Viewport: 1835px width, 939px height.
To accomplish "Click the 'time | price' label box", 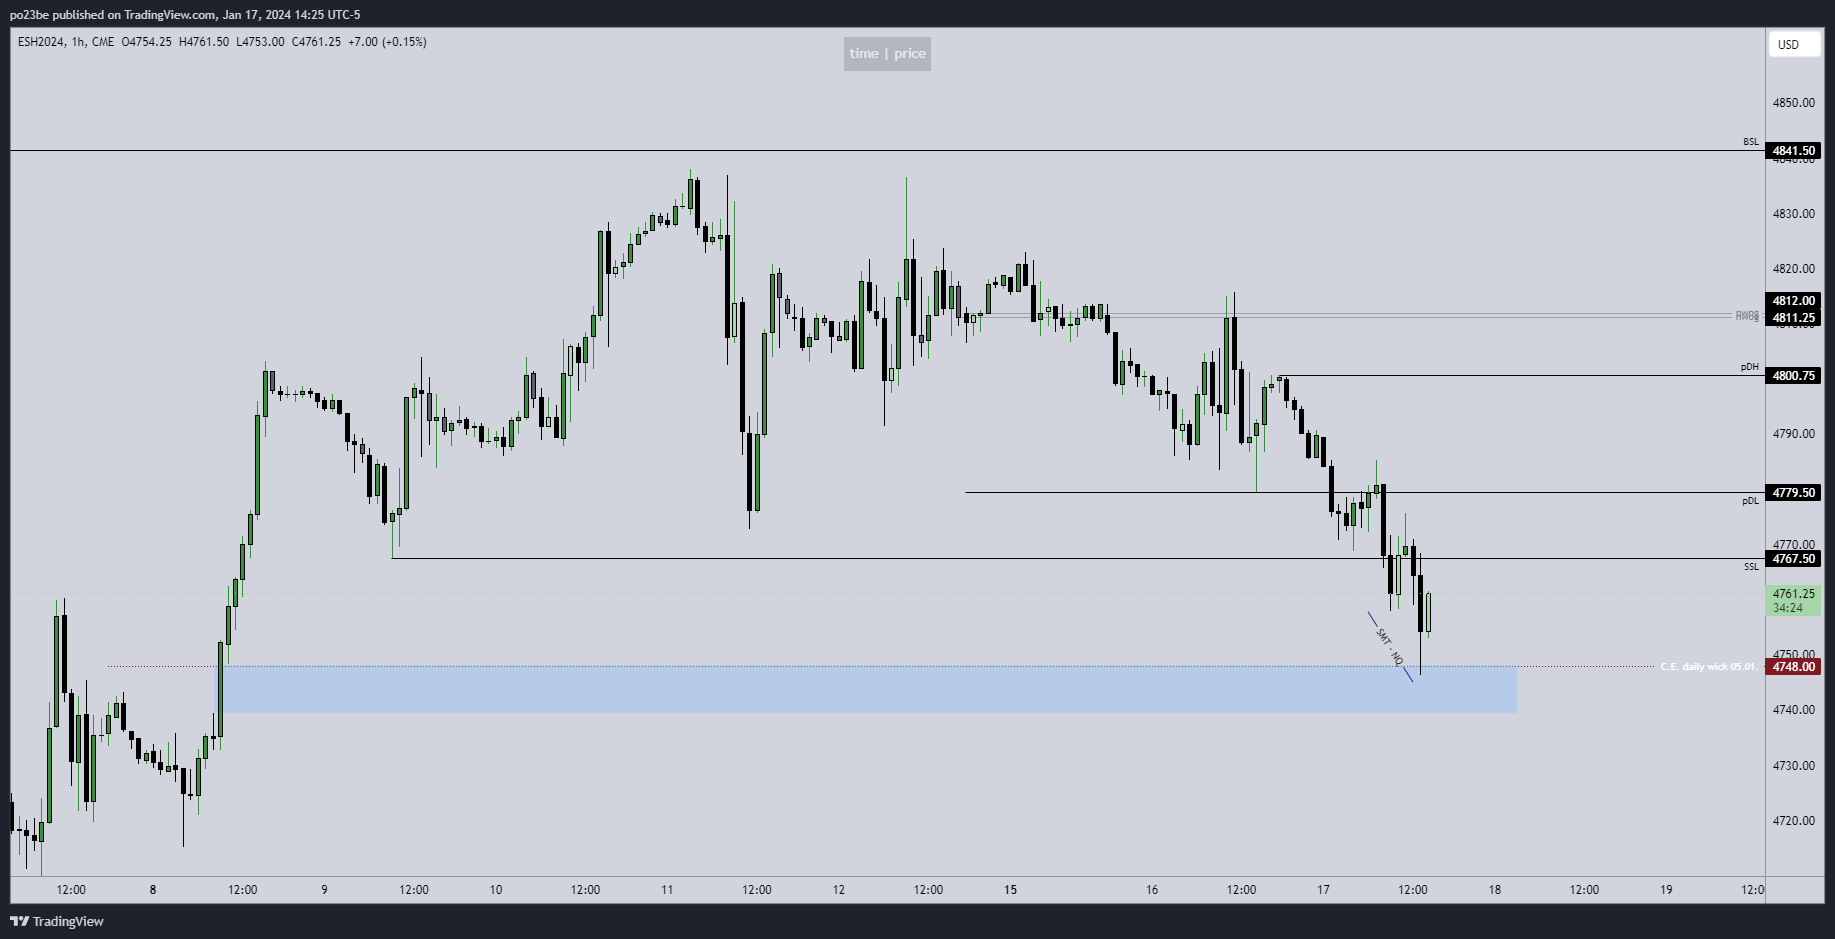I will pyautogui.click(x=887, y=54).
